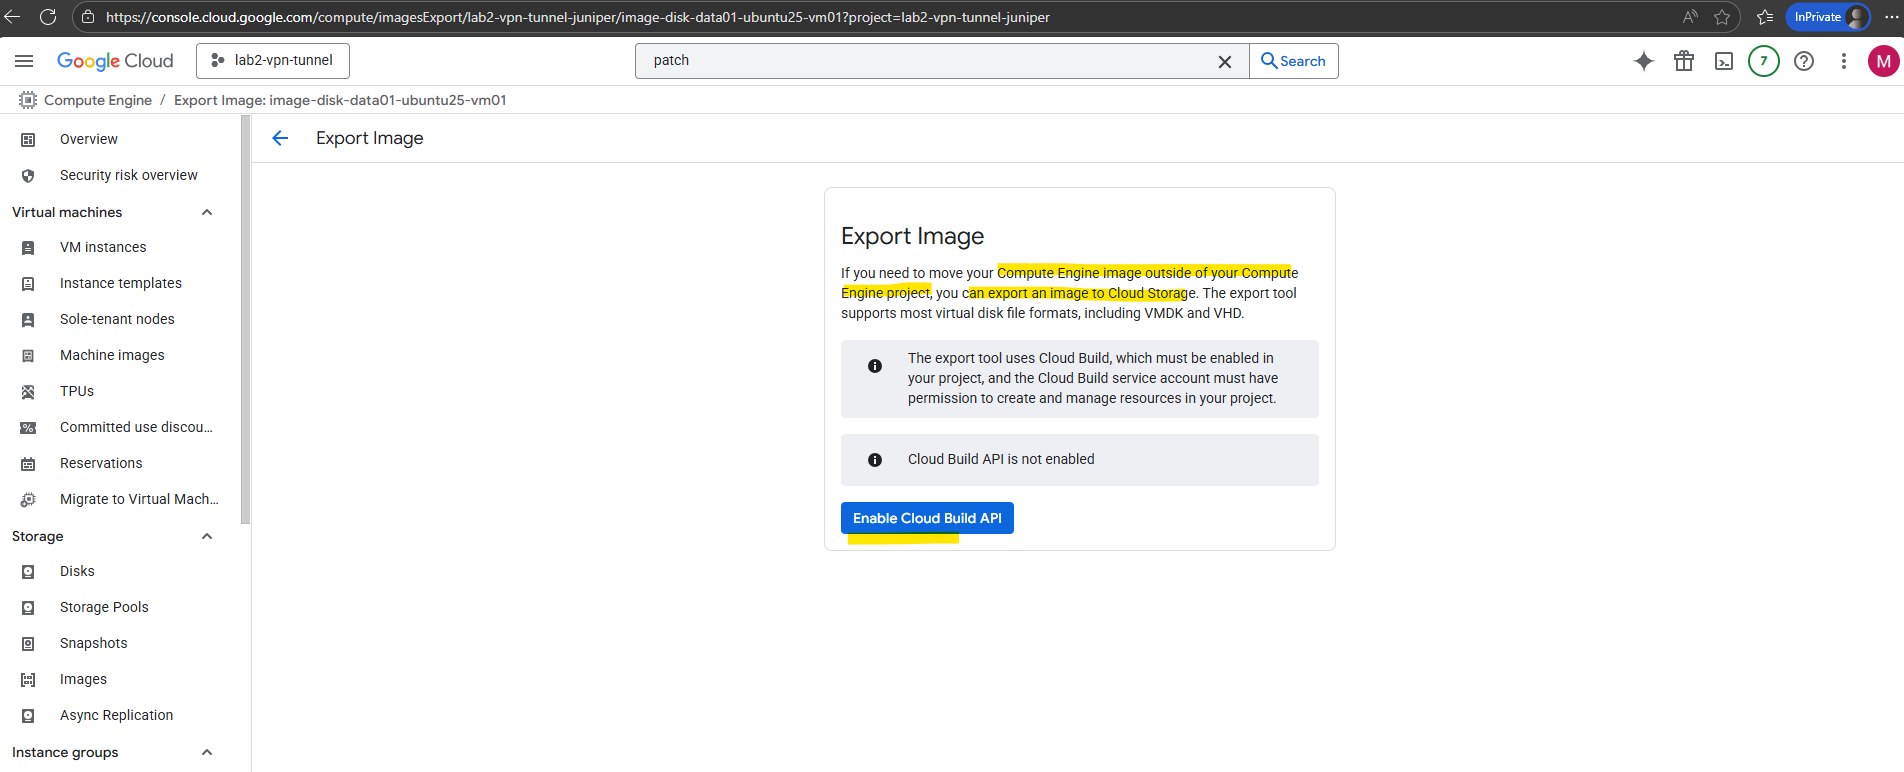Click the Compute Engine breadcrumb link

(98, 100)
